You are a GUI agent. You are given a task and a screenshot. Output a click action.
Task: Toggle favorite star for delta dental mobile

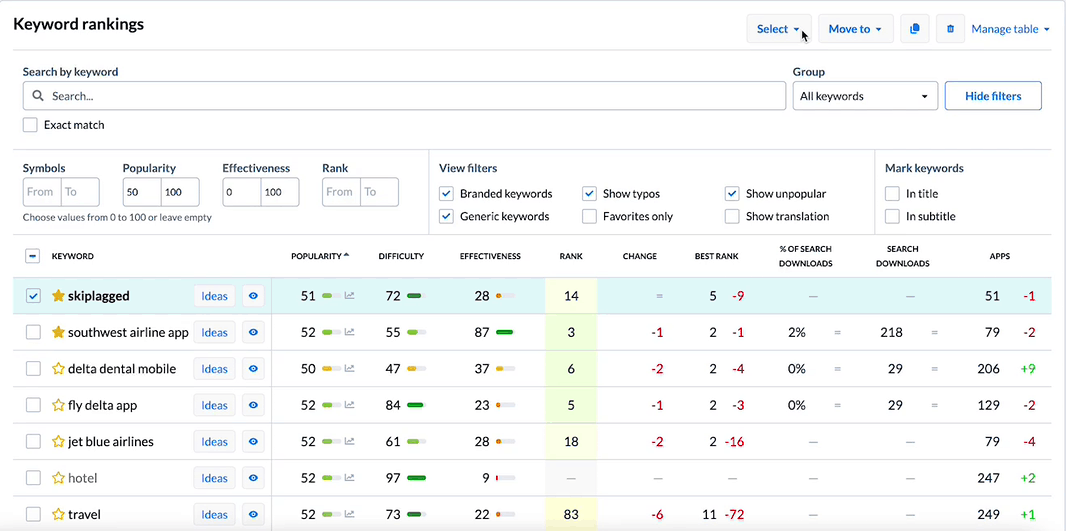pos(58,369)
